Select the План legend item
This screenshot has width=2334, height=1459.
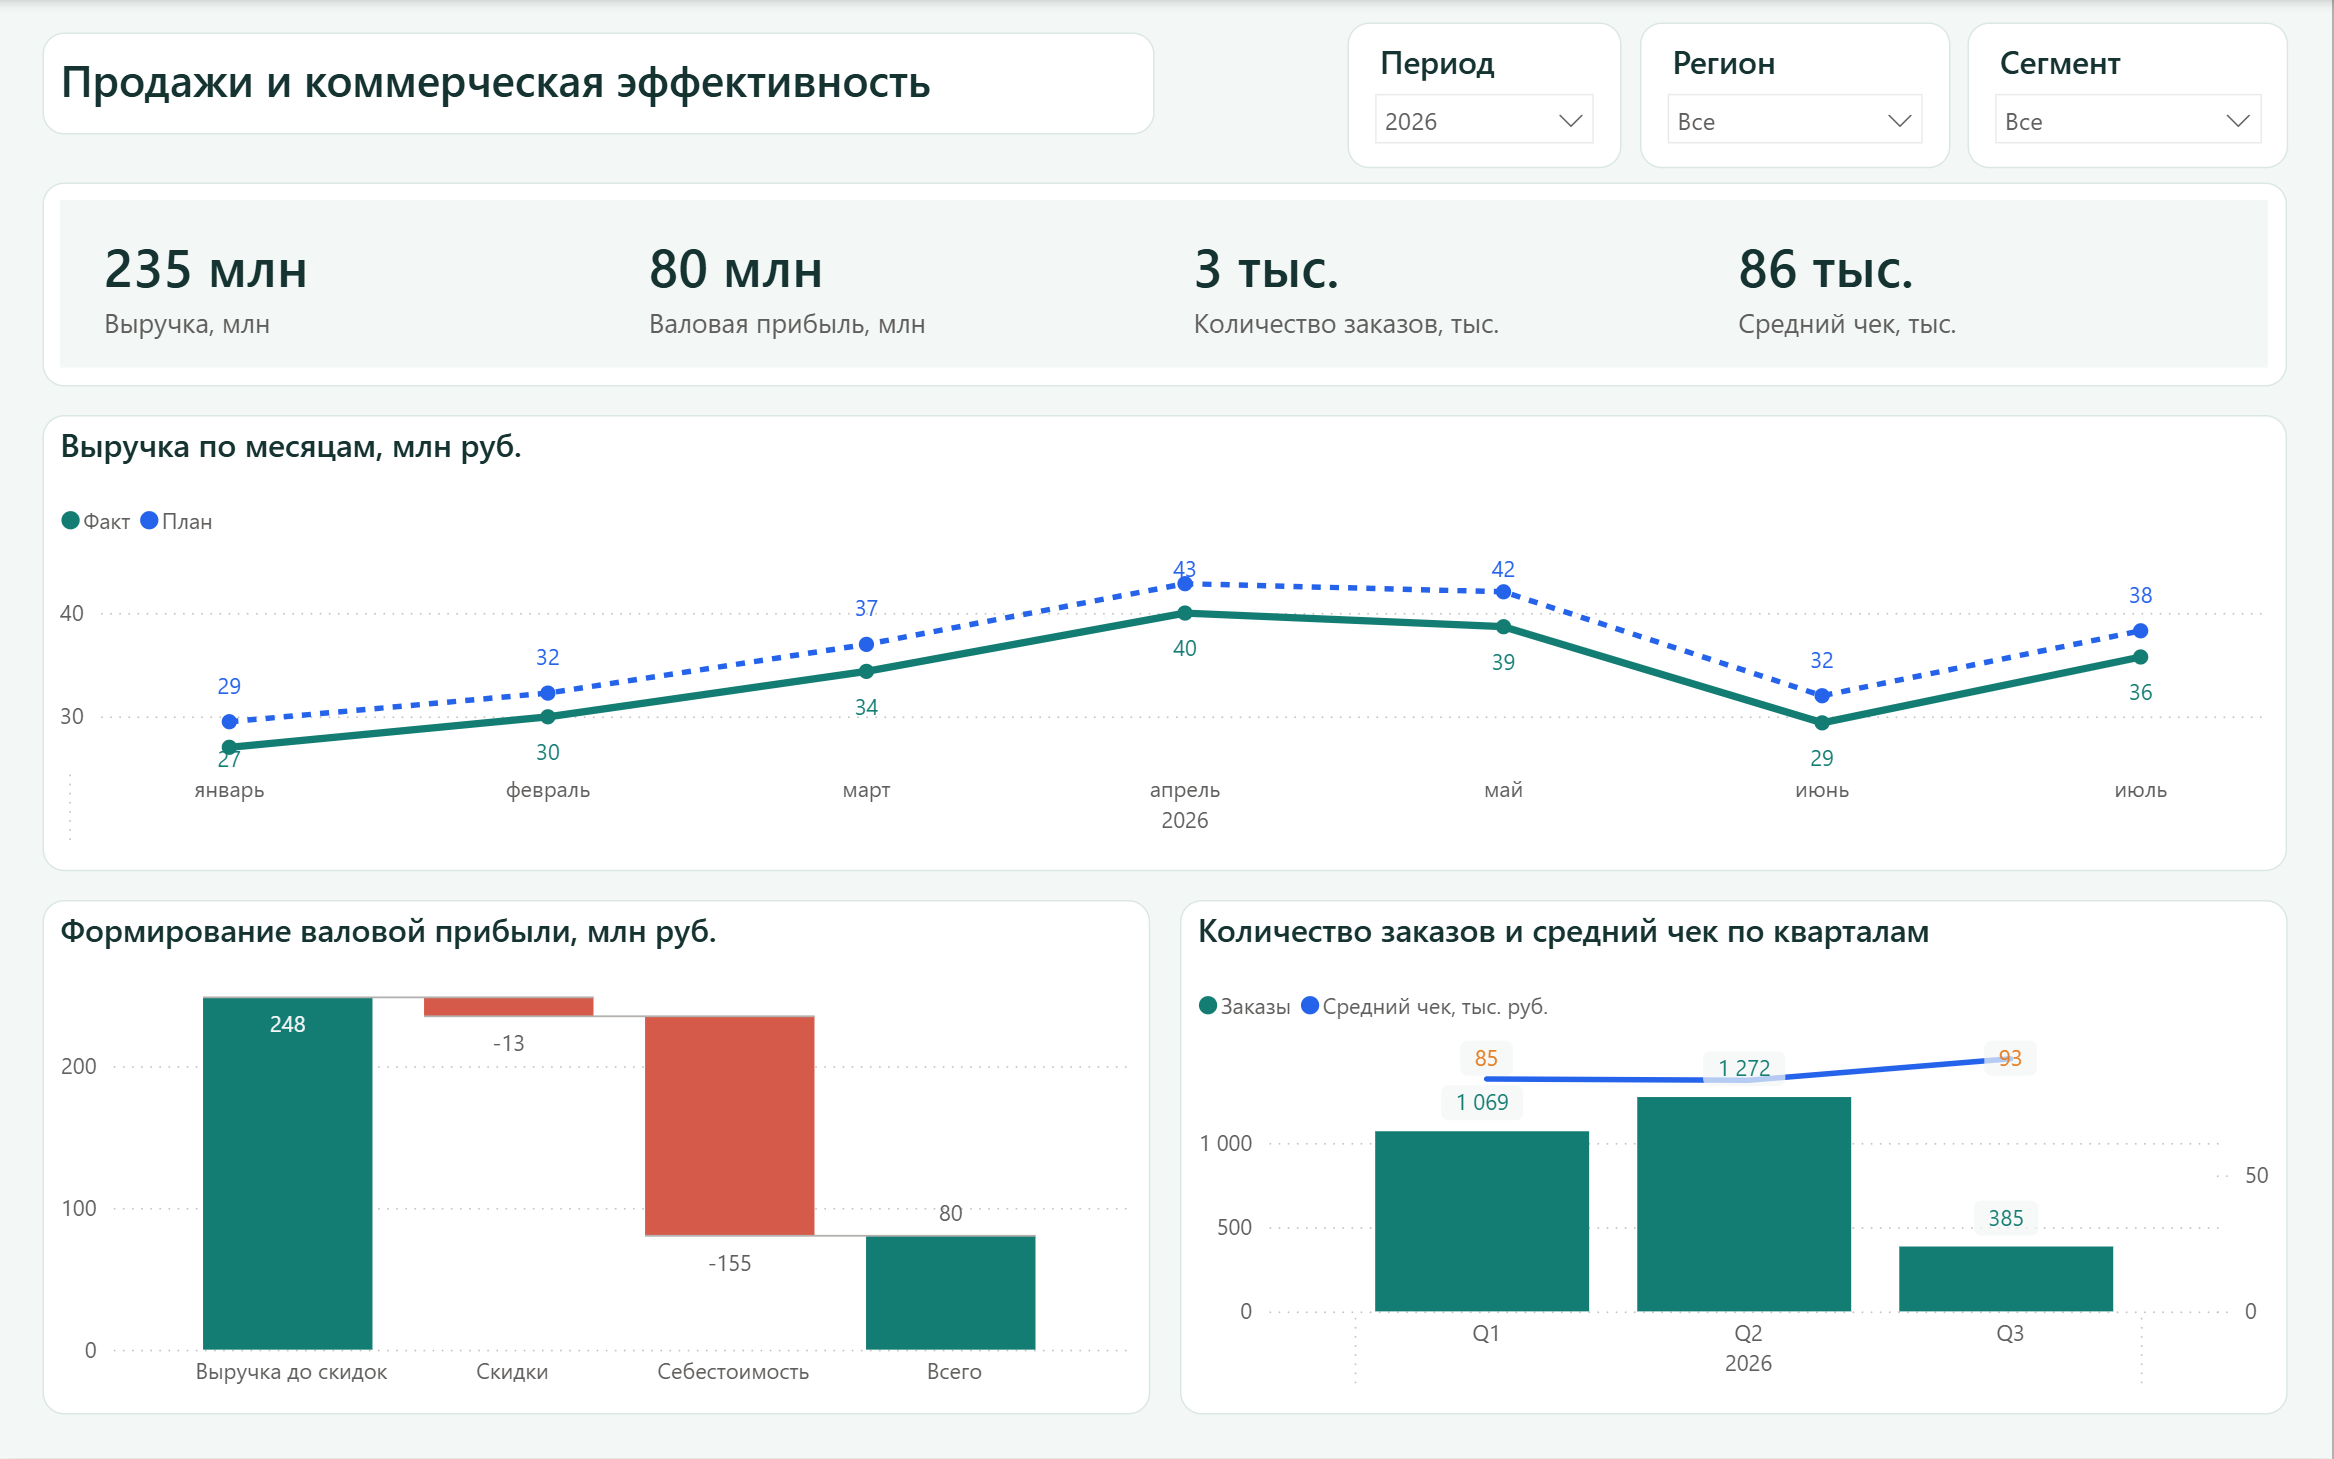pyautogui.click(x=176, y=521)
